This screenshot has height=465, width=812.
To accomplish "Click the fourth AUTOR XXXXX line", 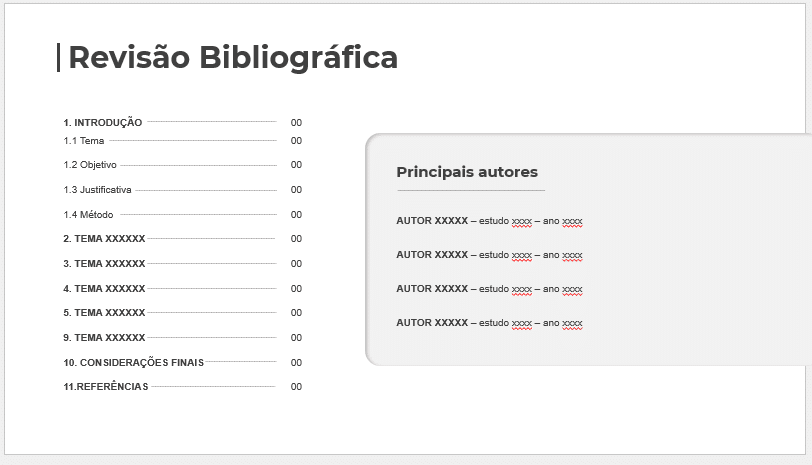I will [x=489, y=323].
